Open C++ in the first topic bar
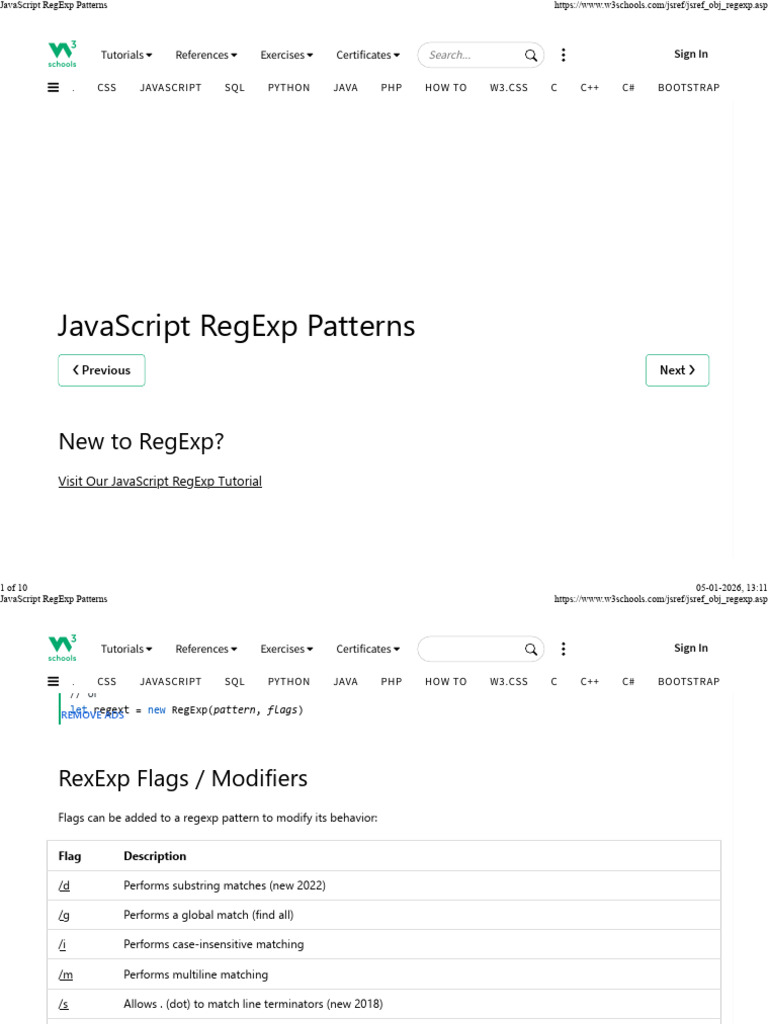This screenshot has height=1024, width=768. click(590, 88)
